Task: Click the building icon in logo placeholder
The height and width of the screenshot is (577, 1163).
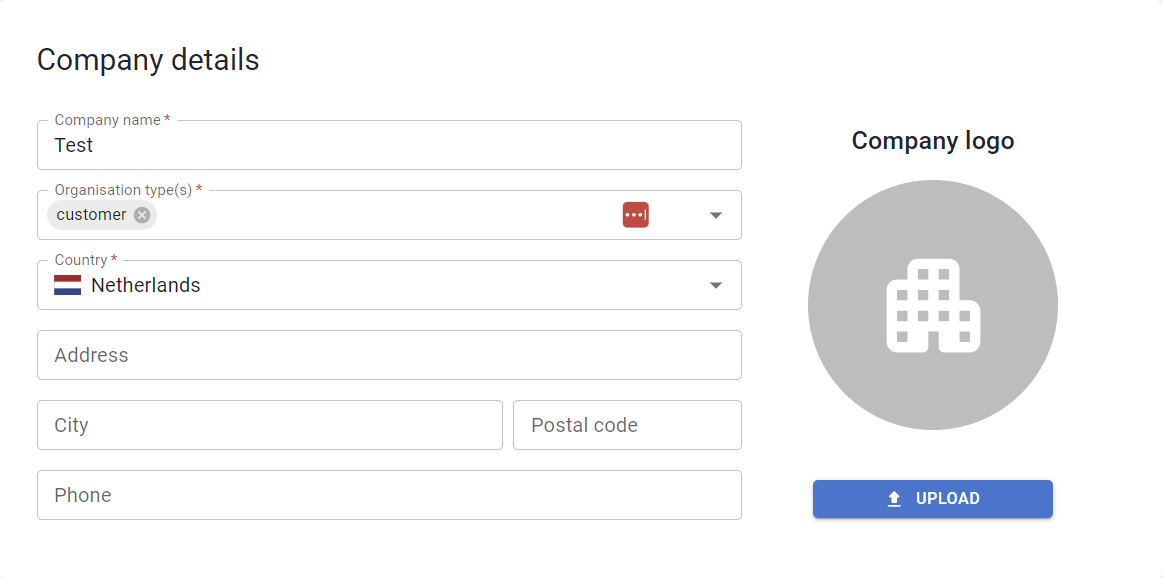Action: pyautogui.click(x=933, y=305)
